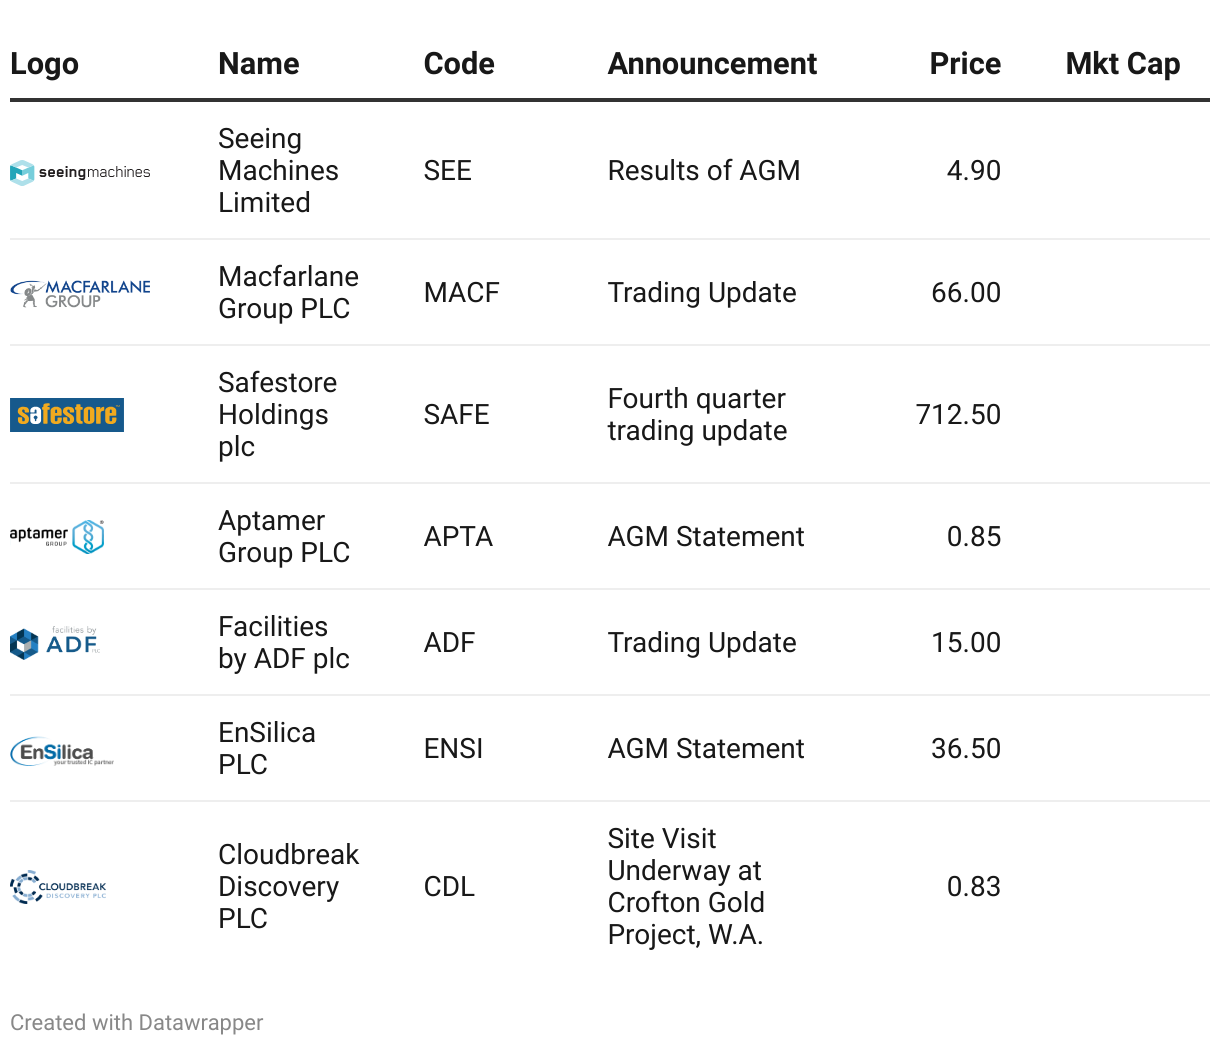Click the Code column header
Viewport: 1220px width, 1046px height.
point(459,64)
